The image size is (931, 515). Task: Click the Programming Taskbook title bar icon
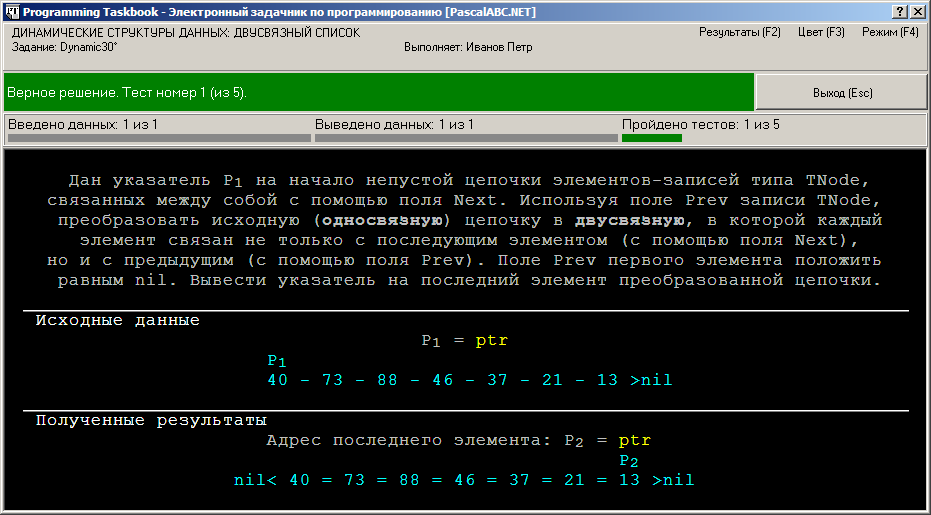click(x=12, y=12)
